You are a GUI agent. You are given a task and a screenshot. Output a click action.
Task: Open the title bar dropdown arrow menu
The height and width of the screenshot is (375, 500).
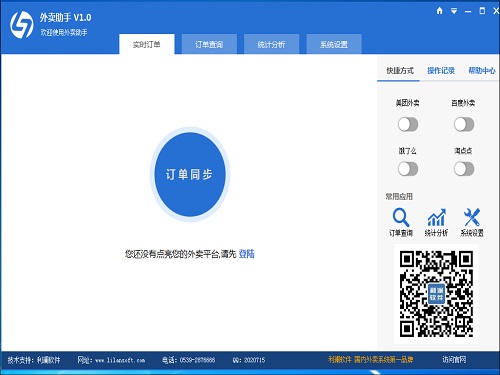[x=454, y=11]
